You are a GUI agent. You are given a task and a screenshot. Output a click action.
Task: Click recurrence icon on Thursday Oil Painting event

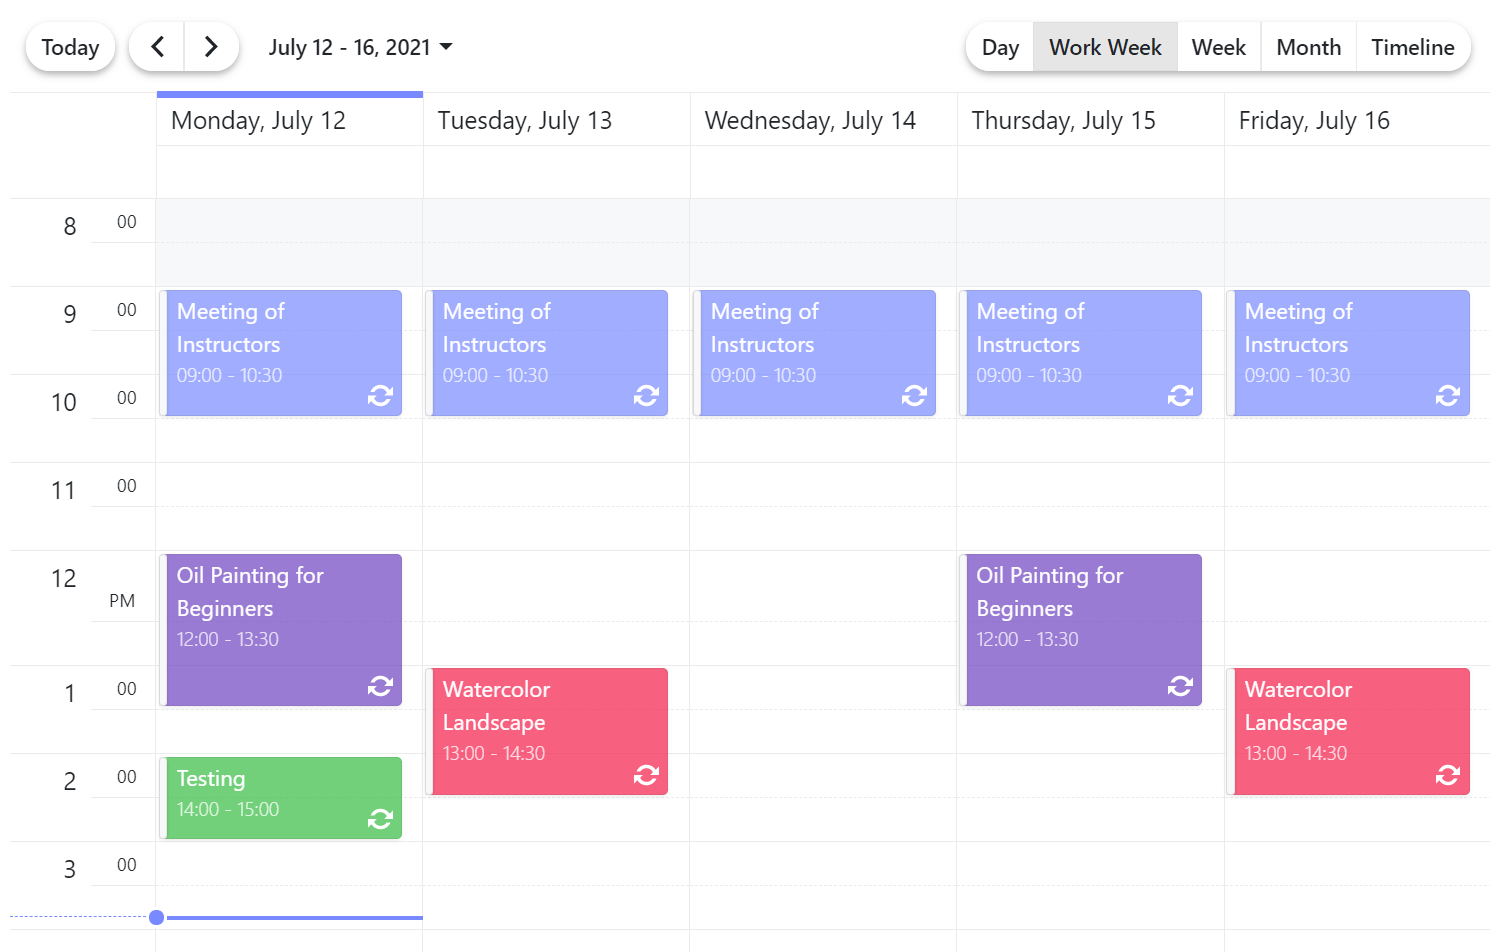point(1180,686)
